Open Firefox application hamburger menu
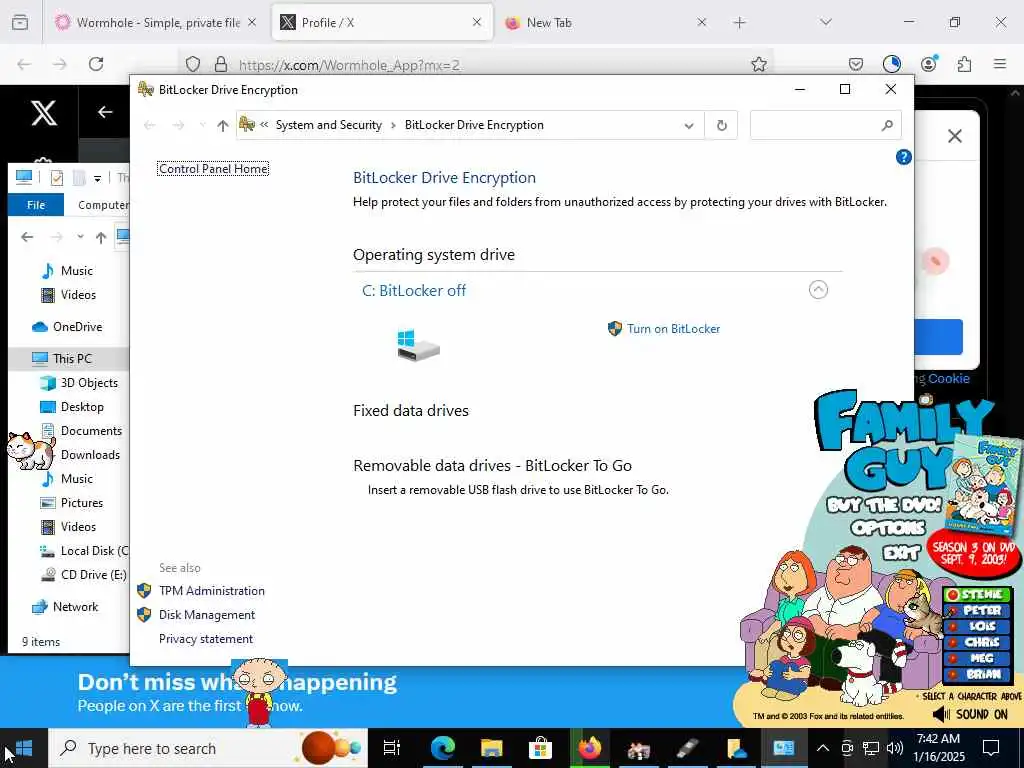The width and height of the screenshot is (1024, 768). coord(999,64)
